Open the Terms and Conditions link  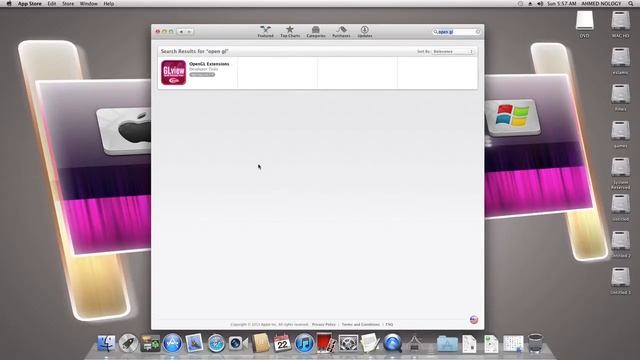tap(360, 324)
